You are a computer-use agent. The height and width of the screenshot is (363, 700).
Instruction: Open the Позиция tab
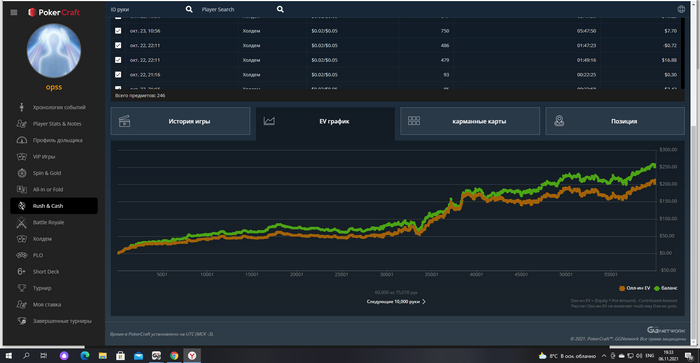click(615, 121)
